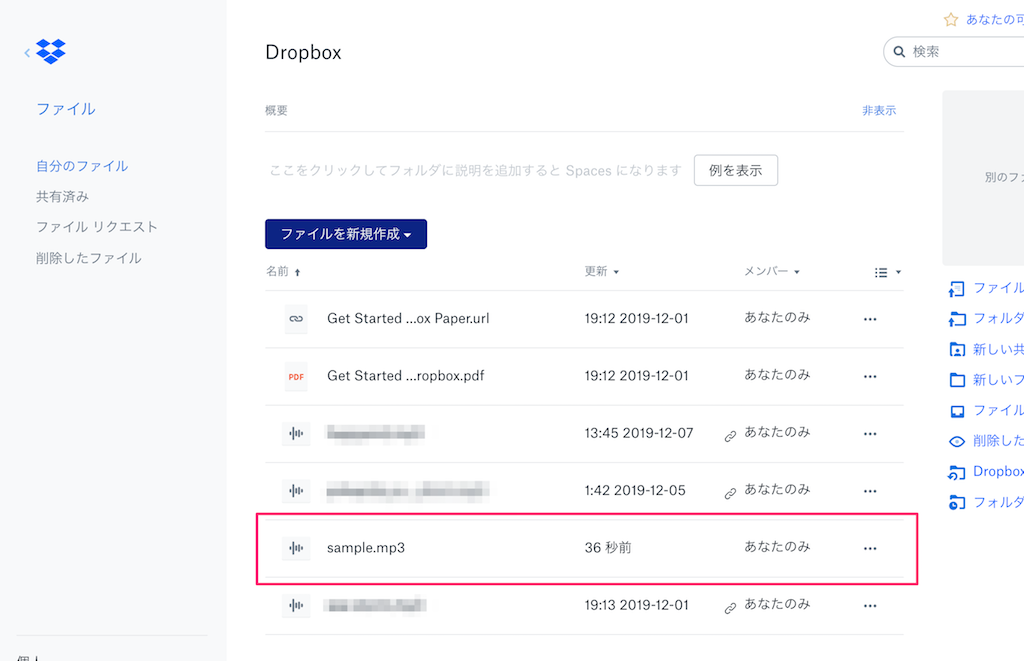Open more options for the 13:45 2019-12-07 file
This screenshot has width=1024, height=661.
[870, 434]
